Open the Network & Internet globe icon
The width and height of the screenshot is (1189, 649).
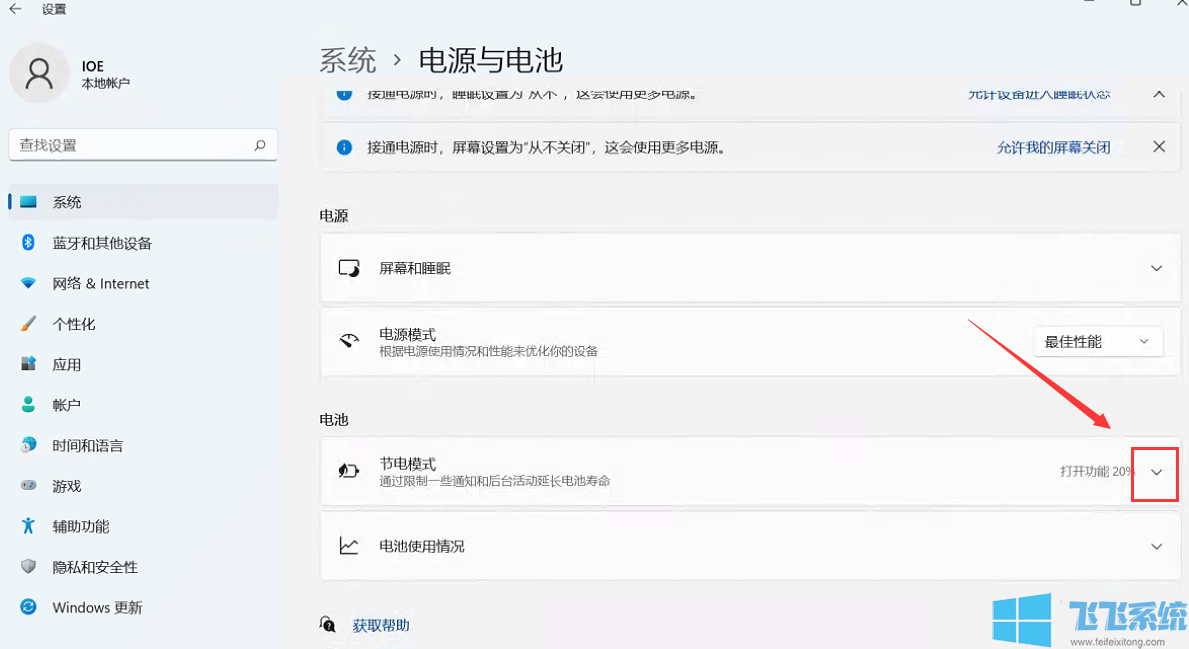(30, 283)
